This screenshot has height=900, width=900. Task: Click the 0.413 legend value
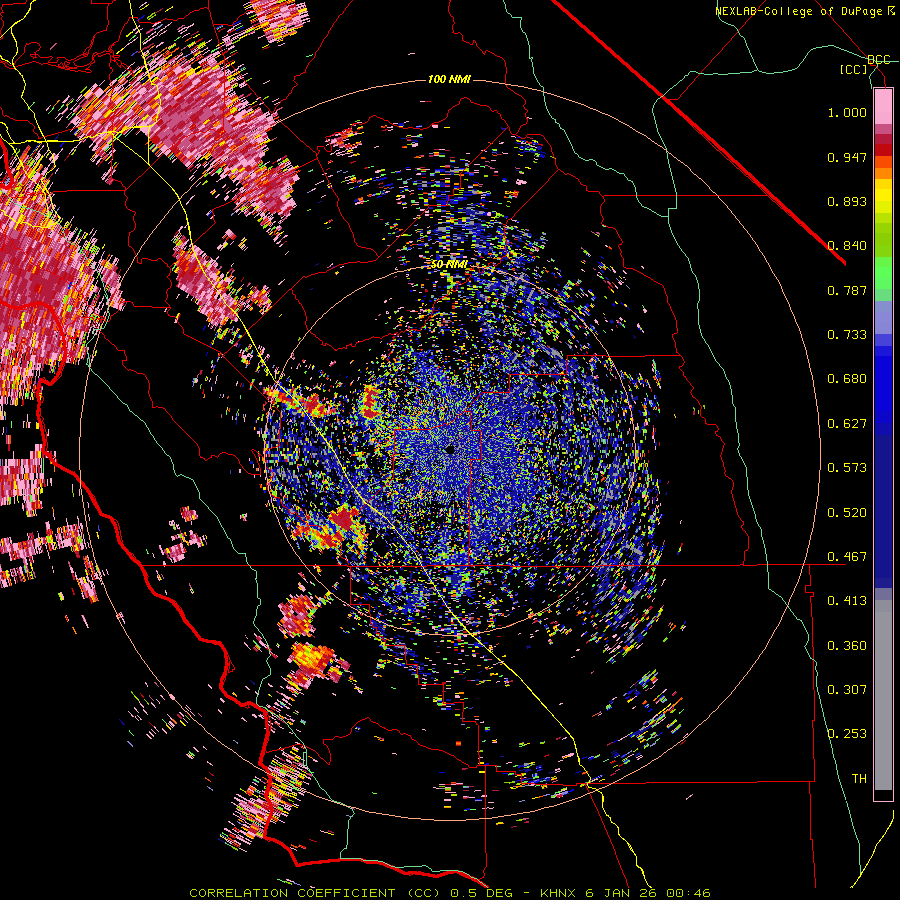pos(847,601)
